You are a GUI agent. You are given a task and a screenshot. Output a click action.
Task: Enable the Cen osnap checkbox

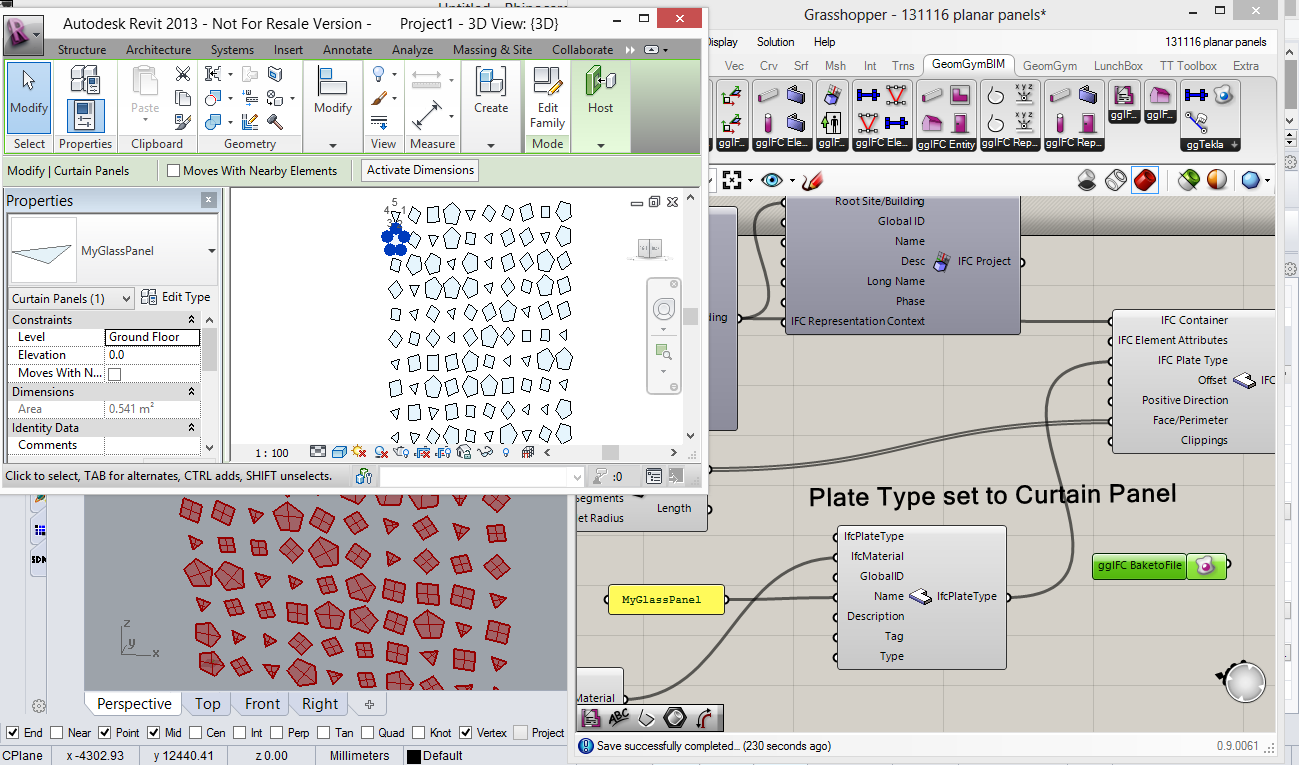coord(196,733)
